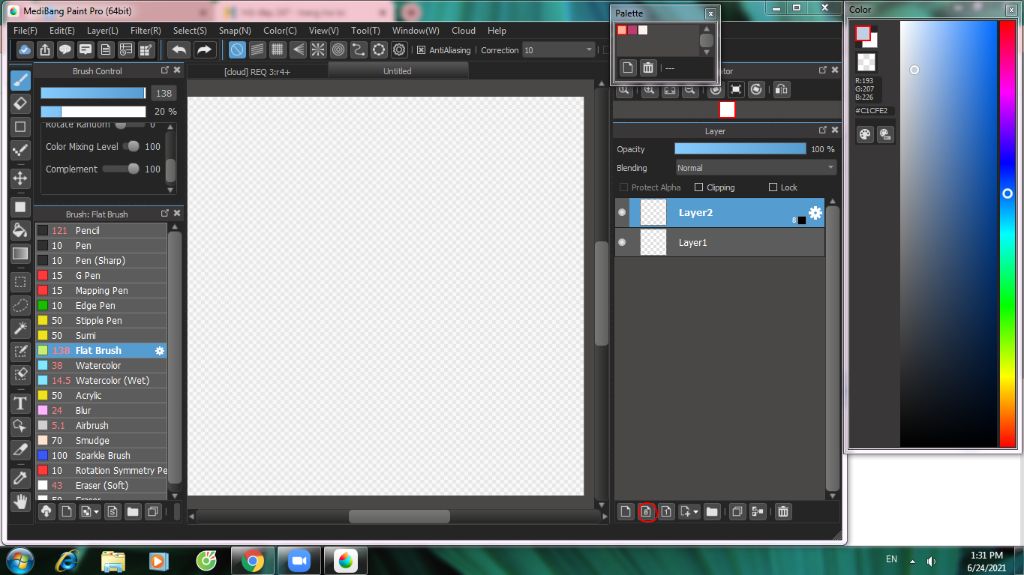Switch to the Untitled canvas tab
The height and width of the screenshot is (575, 1024).
[397, 71]
